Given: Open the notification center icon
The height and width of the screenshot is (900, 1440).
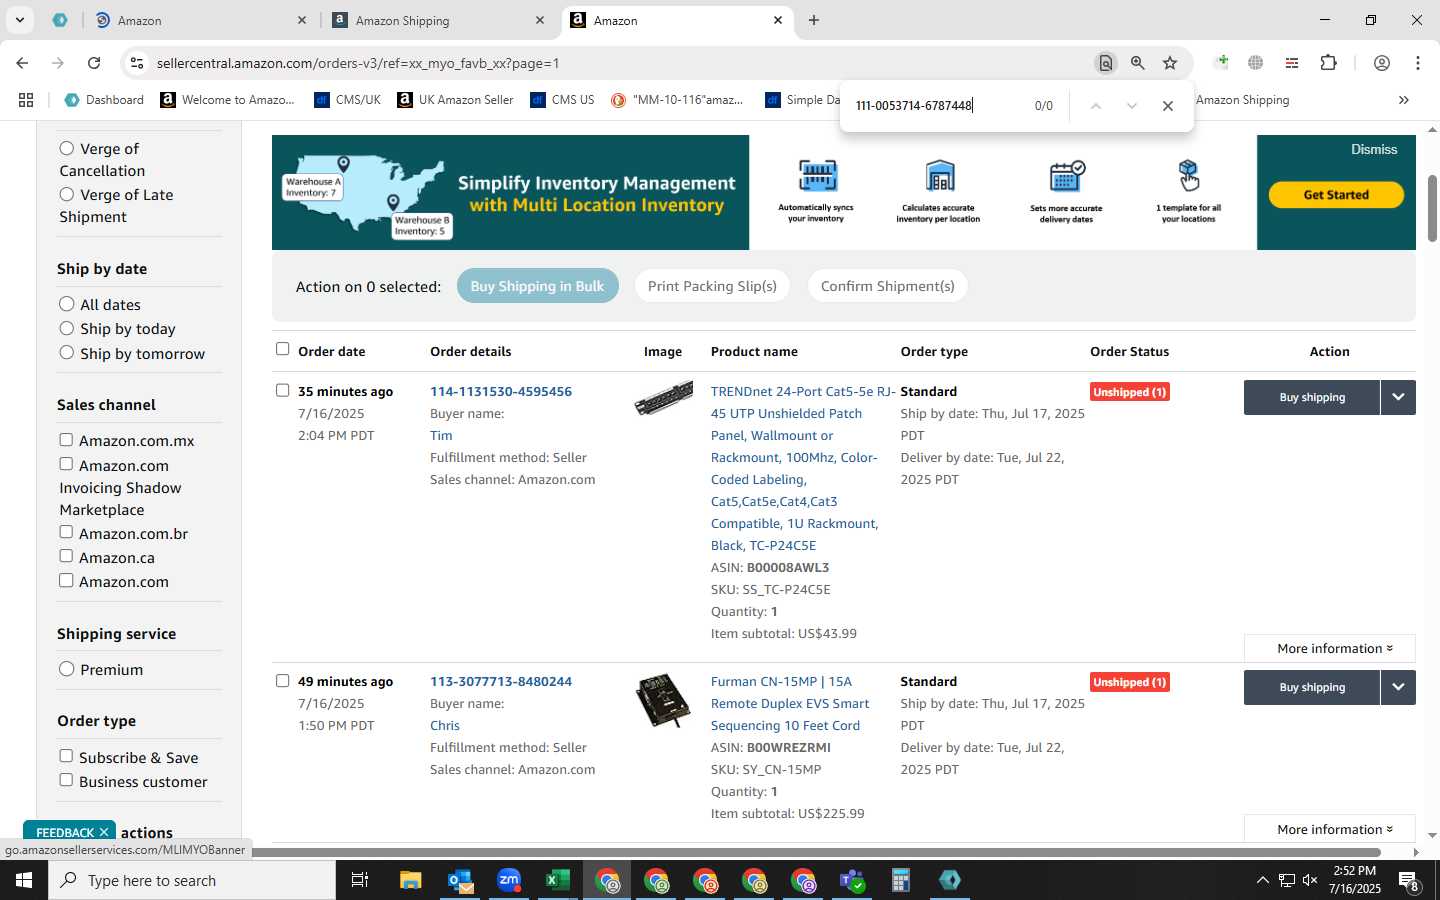Looking at the screenshot, I should (x=1409, y=881).
